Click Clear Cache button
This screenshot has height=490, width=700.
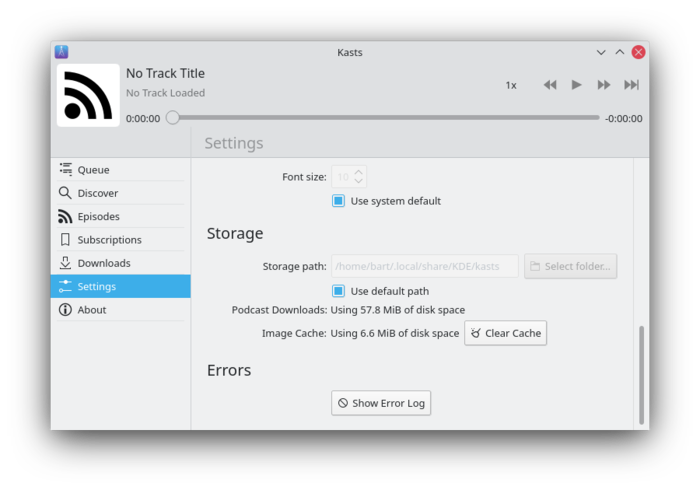tap(505, 333)
